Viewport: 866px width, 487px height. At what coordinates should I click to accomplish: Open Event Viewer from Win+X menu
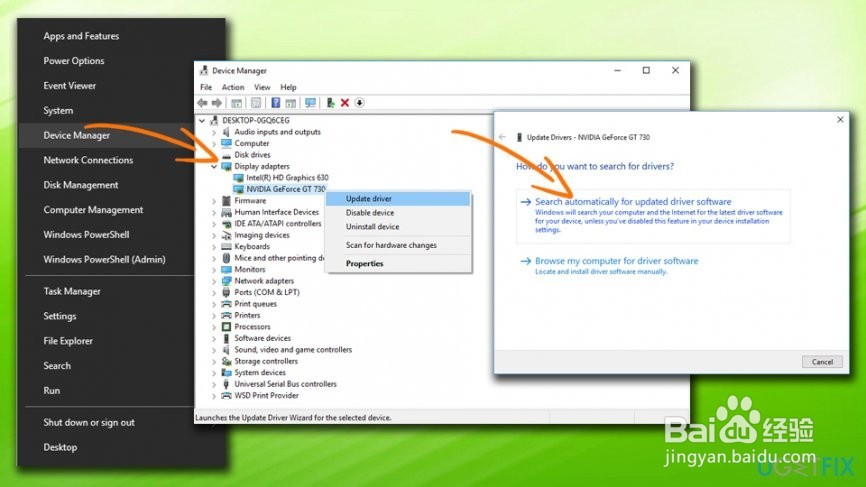[70, 86]
